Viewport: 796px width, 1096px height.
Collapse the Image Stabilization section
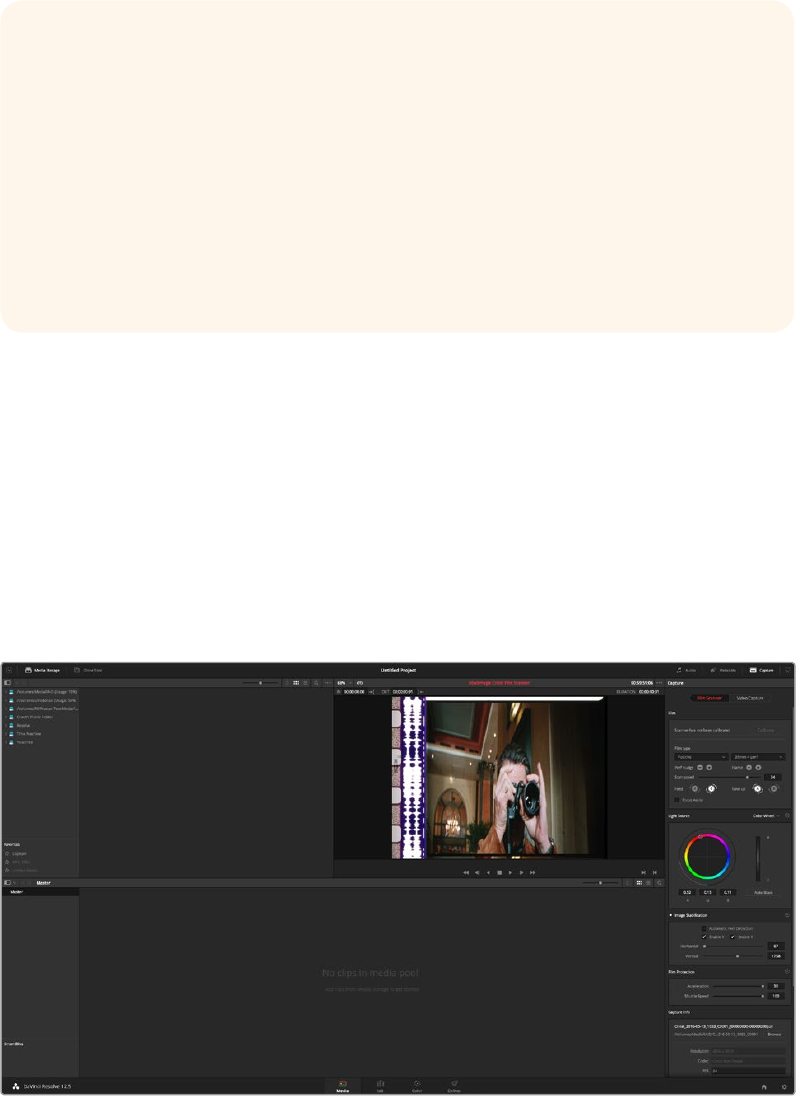click(x=671, y=915)
